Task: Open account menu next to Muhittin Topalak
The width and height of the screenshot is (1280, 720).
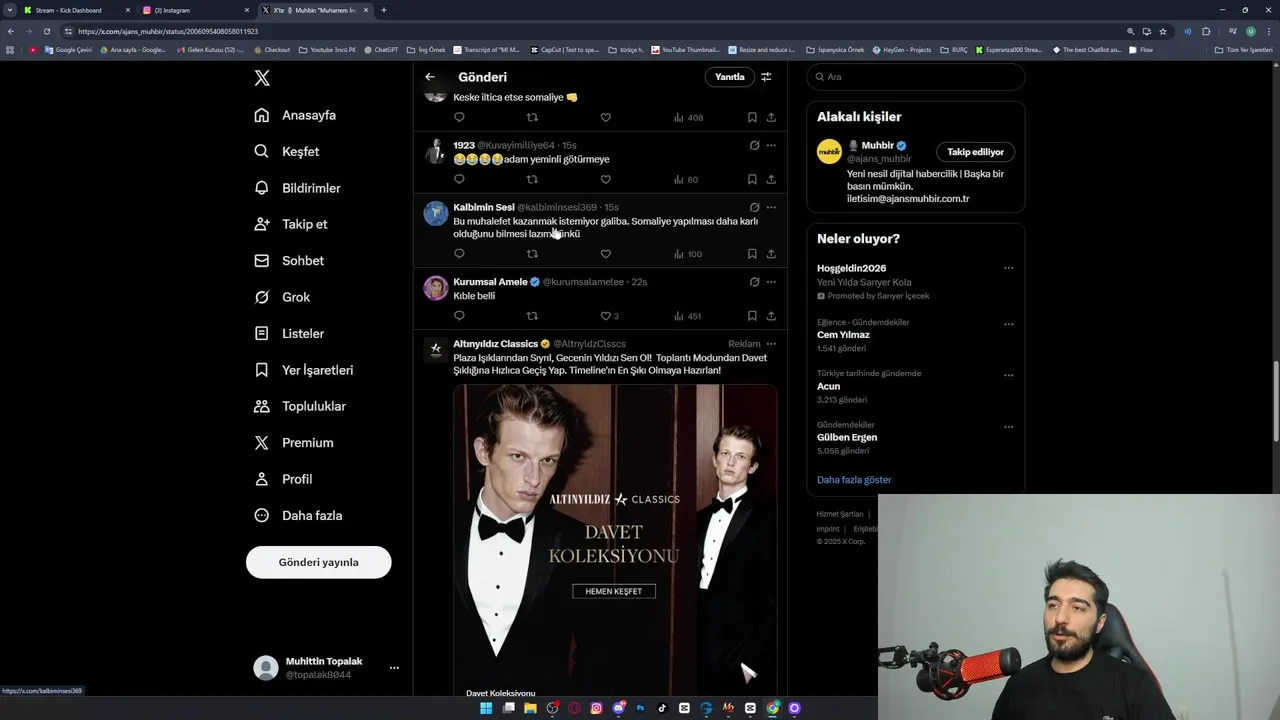Action: [394, 668]
